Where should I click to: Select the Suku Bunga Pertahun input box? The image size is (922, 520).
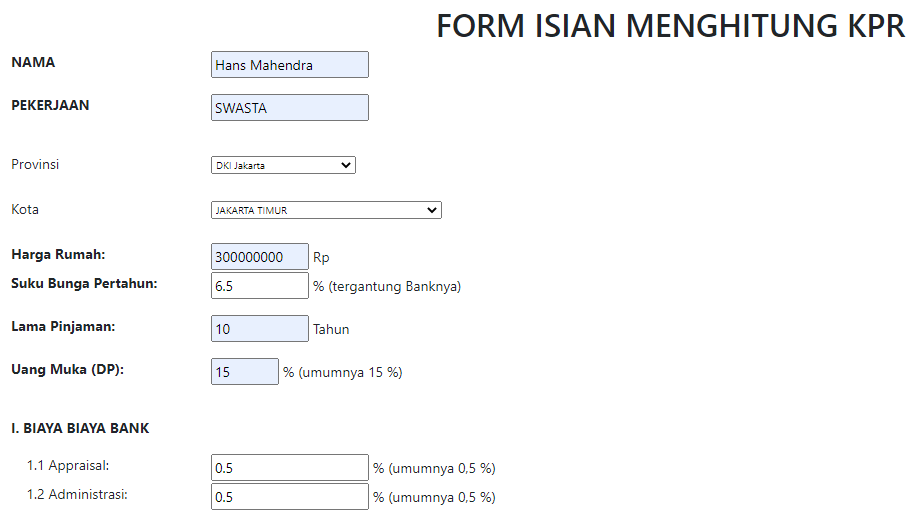coord(260,286)
